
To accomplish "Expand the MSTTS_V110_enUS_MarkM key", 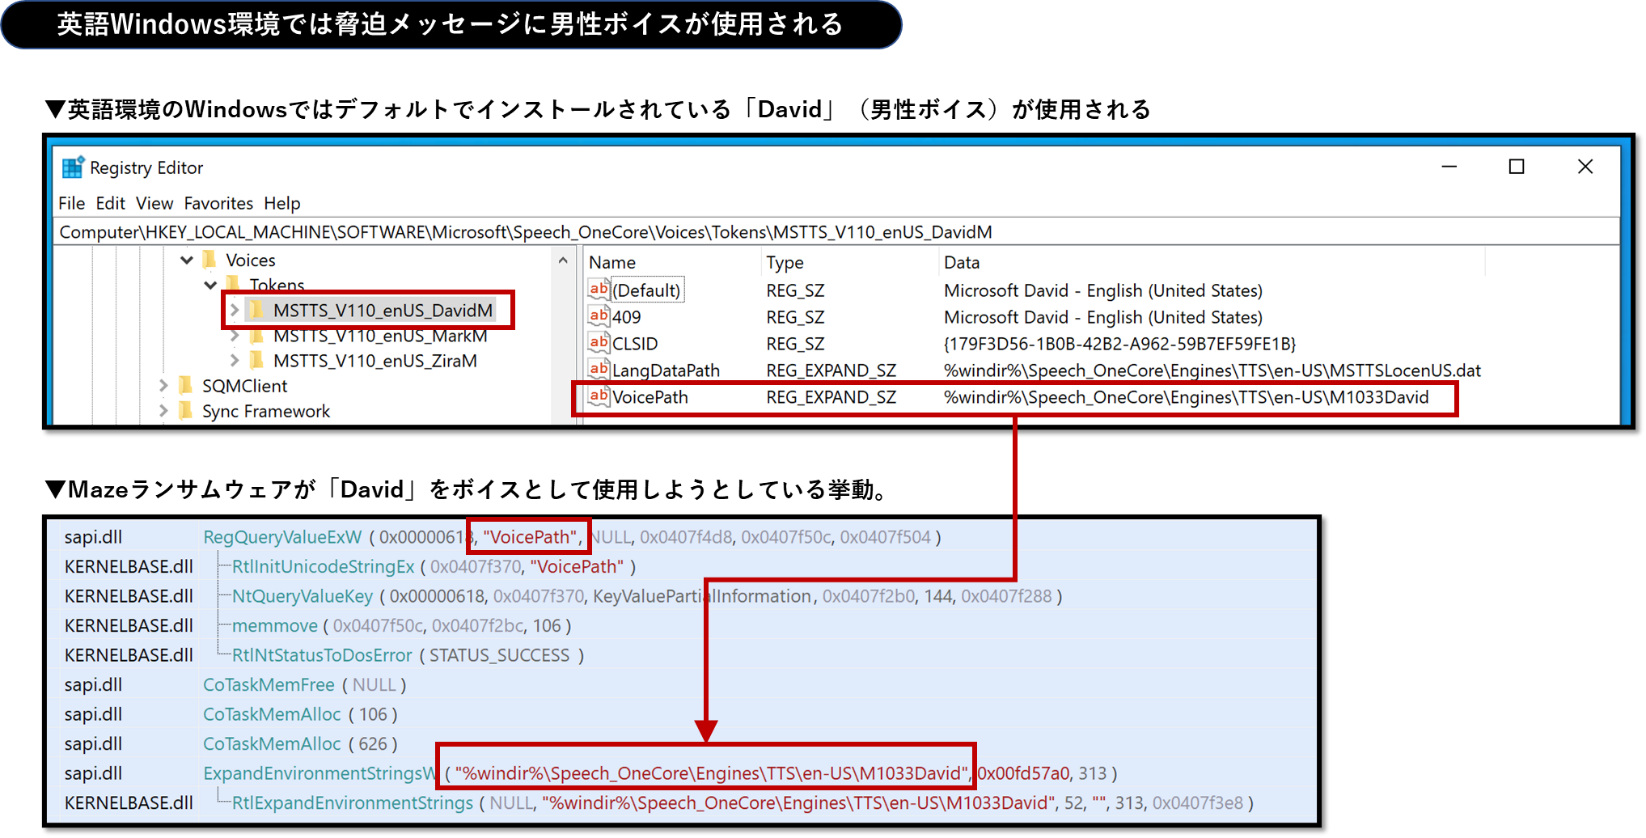I will [x=235, y=336].
